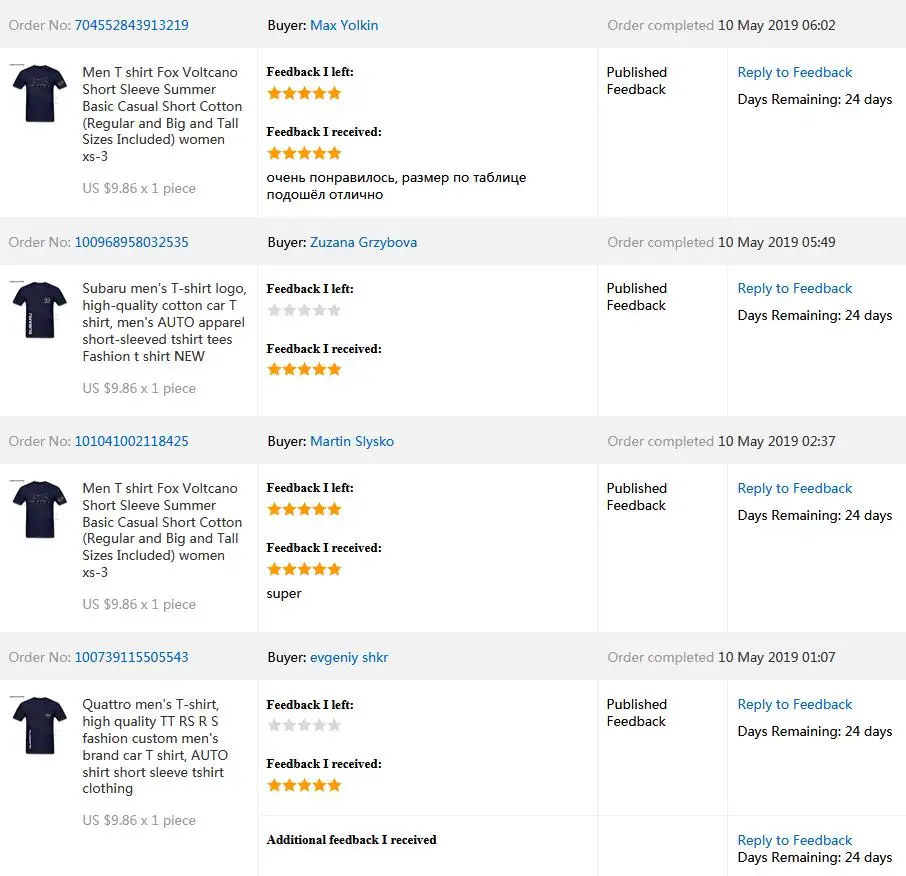The image size is (906, 876).
Task: Open buyer Max Yolkin's profile
Action: 344,25
